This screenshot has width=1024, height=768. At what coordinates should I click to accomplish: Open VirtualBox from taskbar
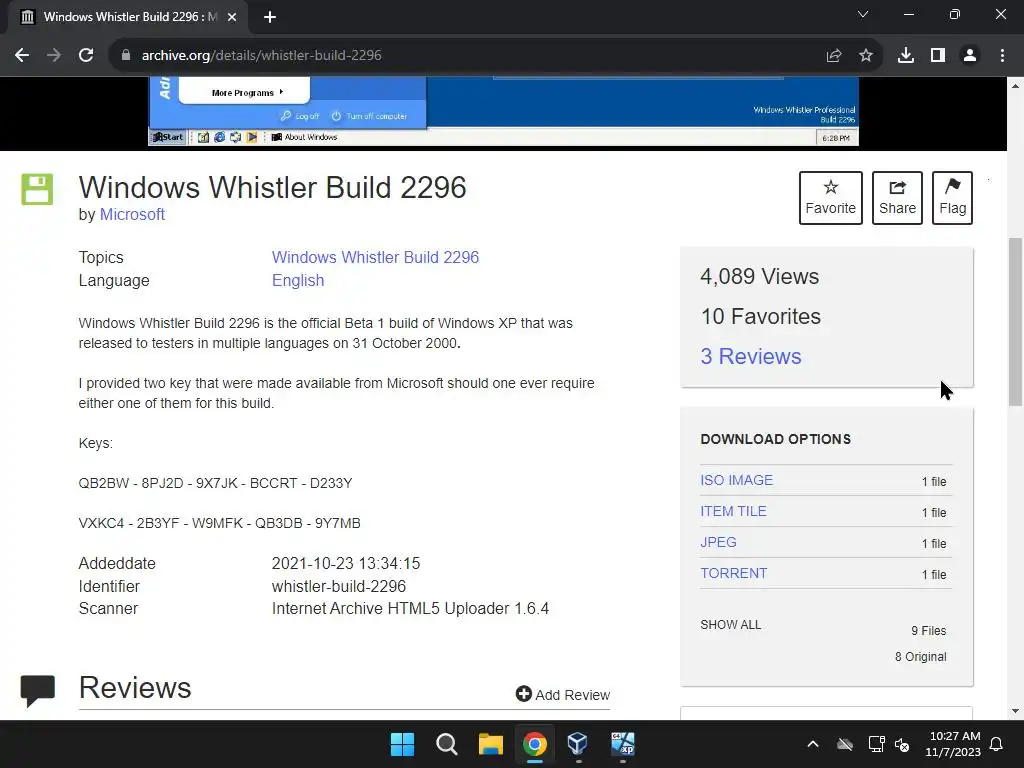[578, 744]
